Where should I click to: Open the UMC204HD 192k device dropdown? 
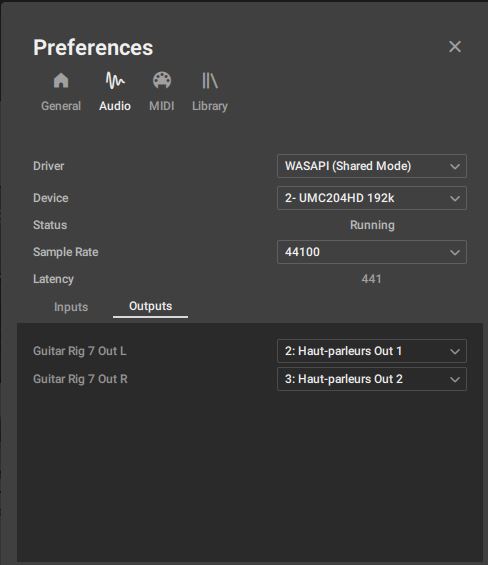[372, 198]
